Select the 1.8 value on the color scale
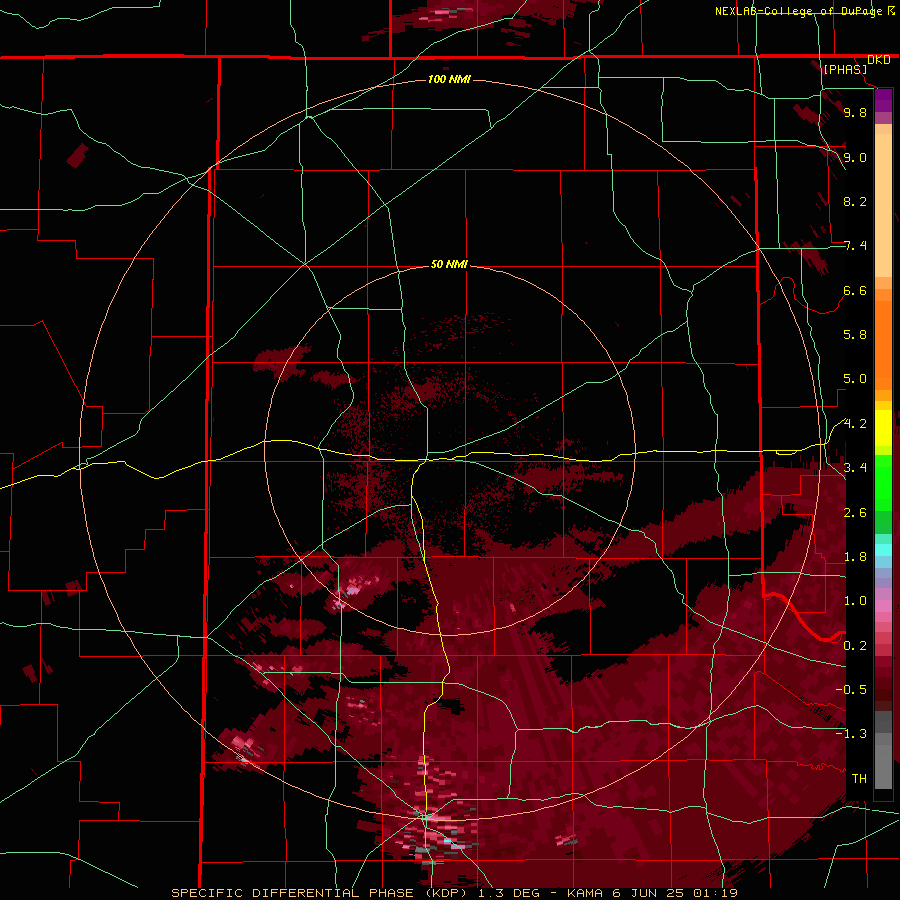Screen dimensions: 900x900 pyautogui.click(x=855, y=557)
